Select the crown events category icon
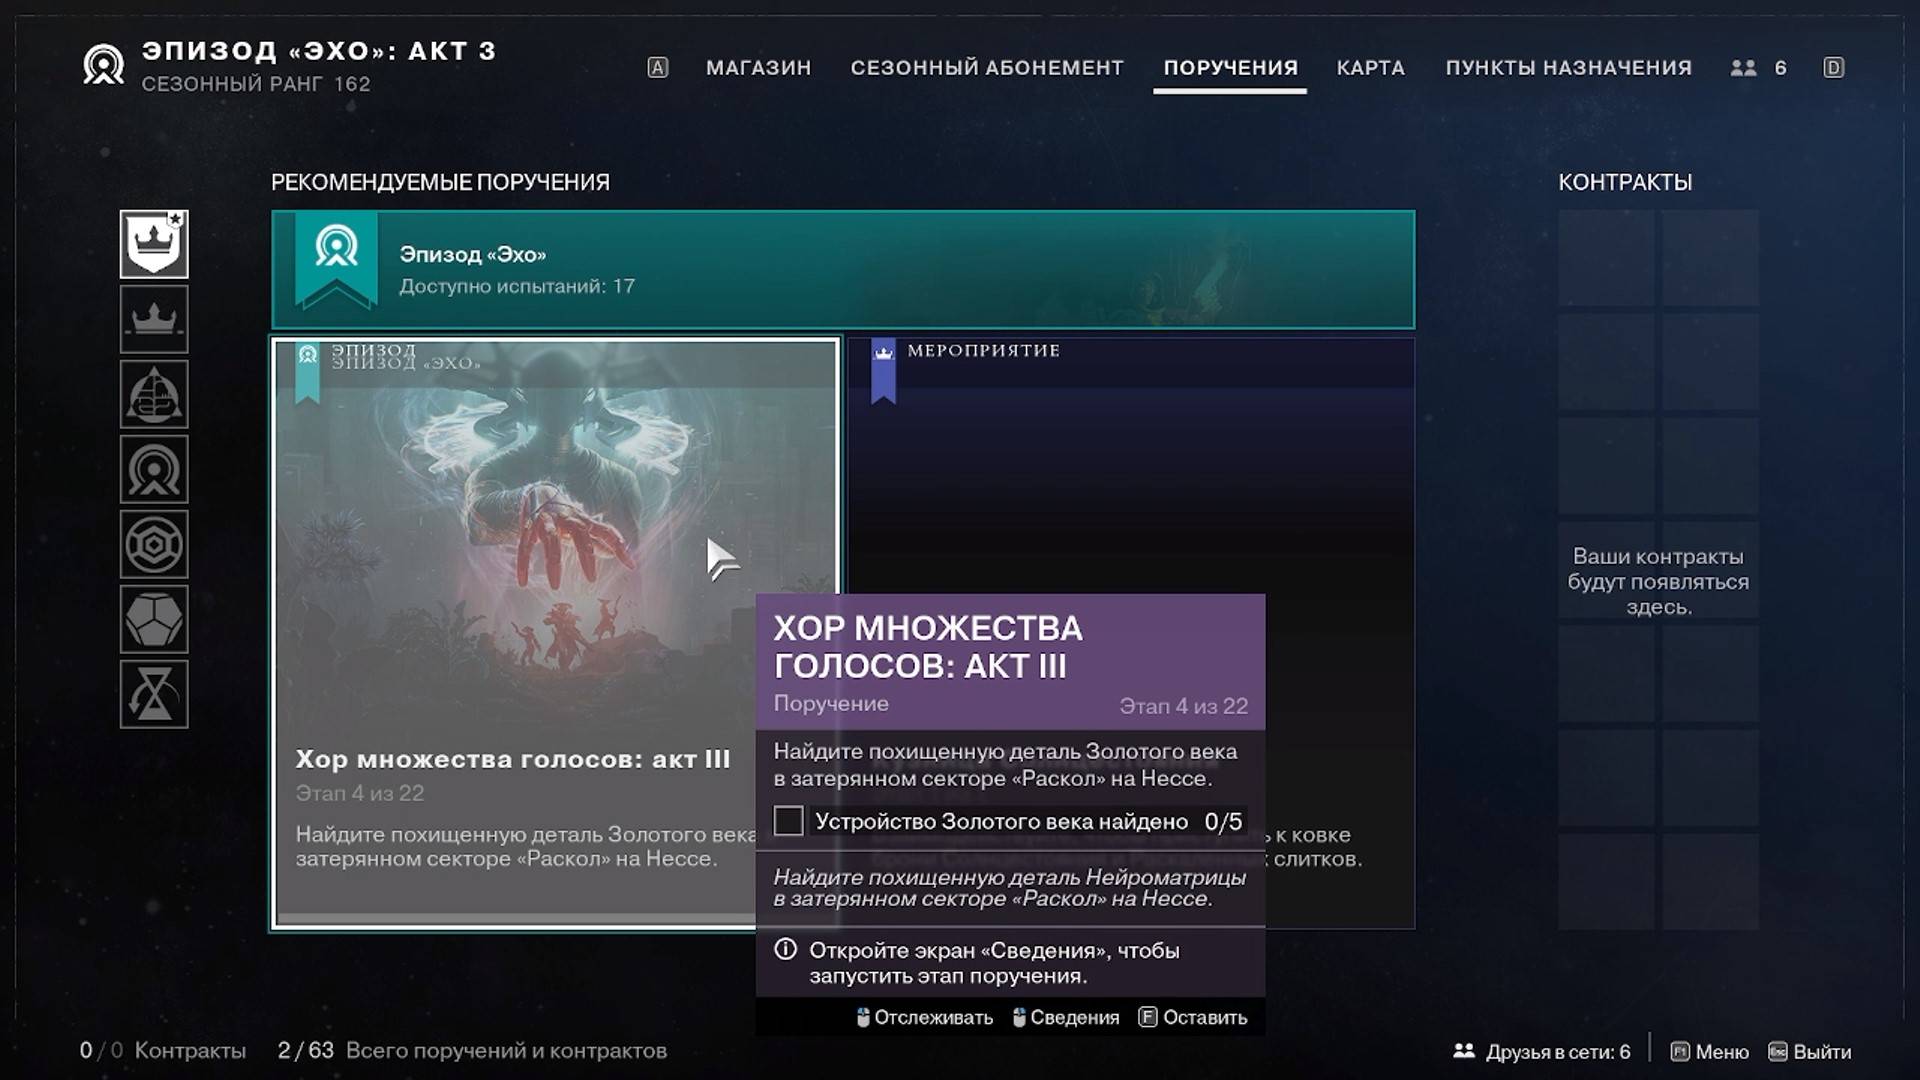 coord(154,319)
